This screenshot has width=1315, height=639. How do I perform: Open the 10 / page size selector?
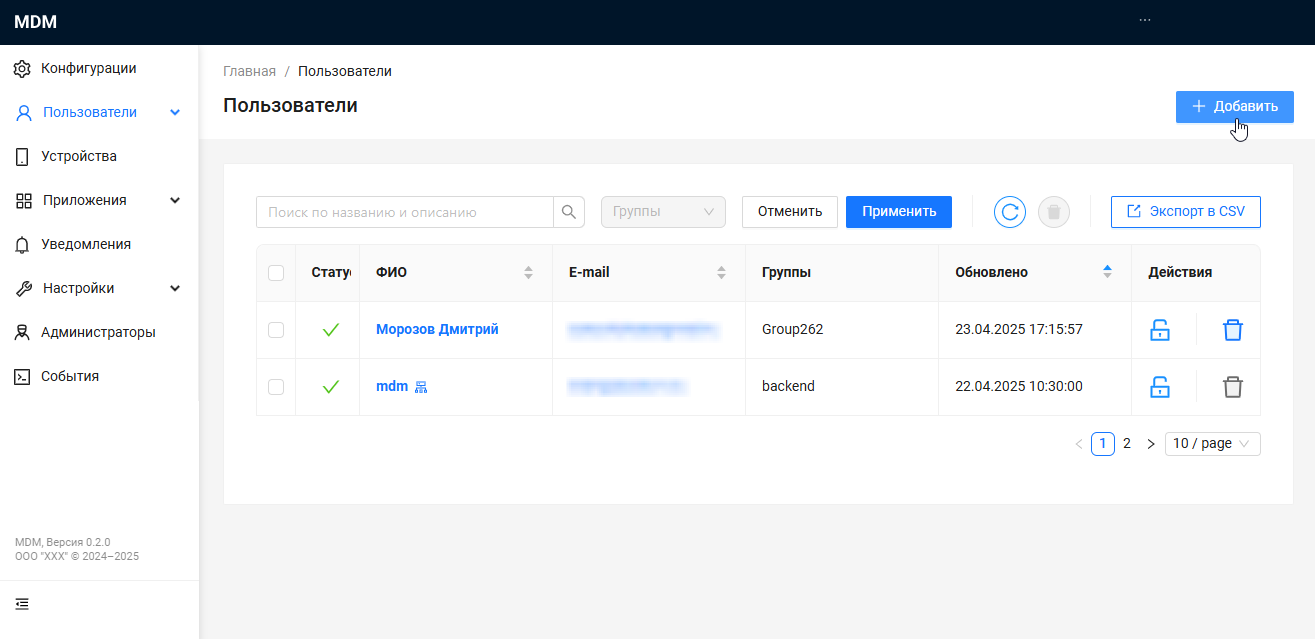(x=1212, y=444)
